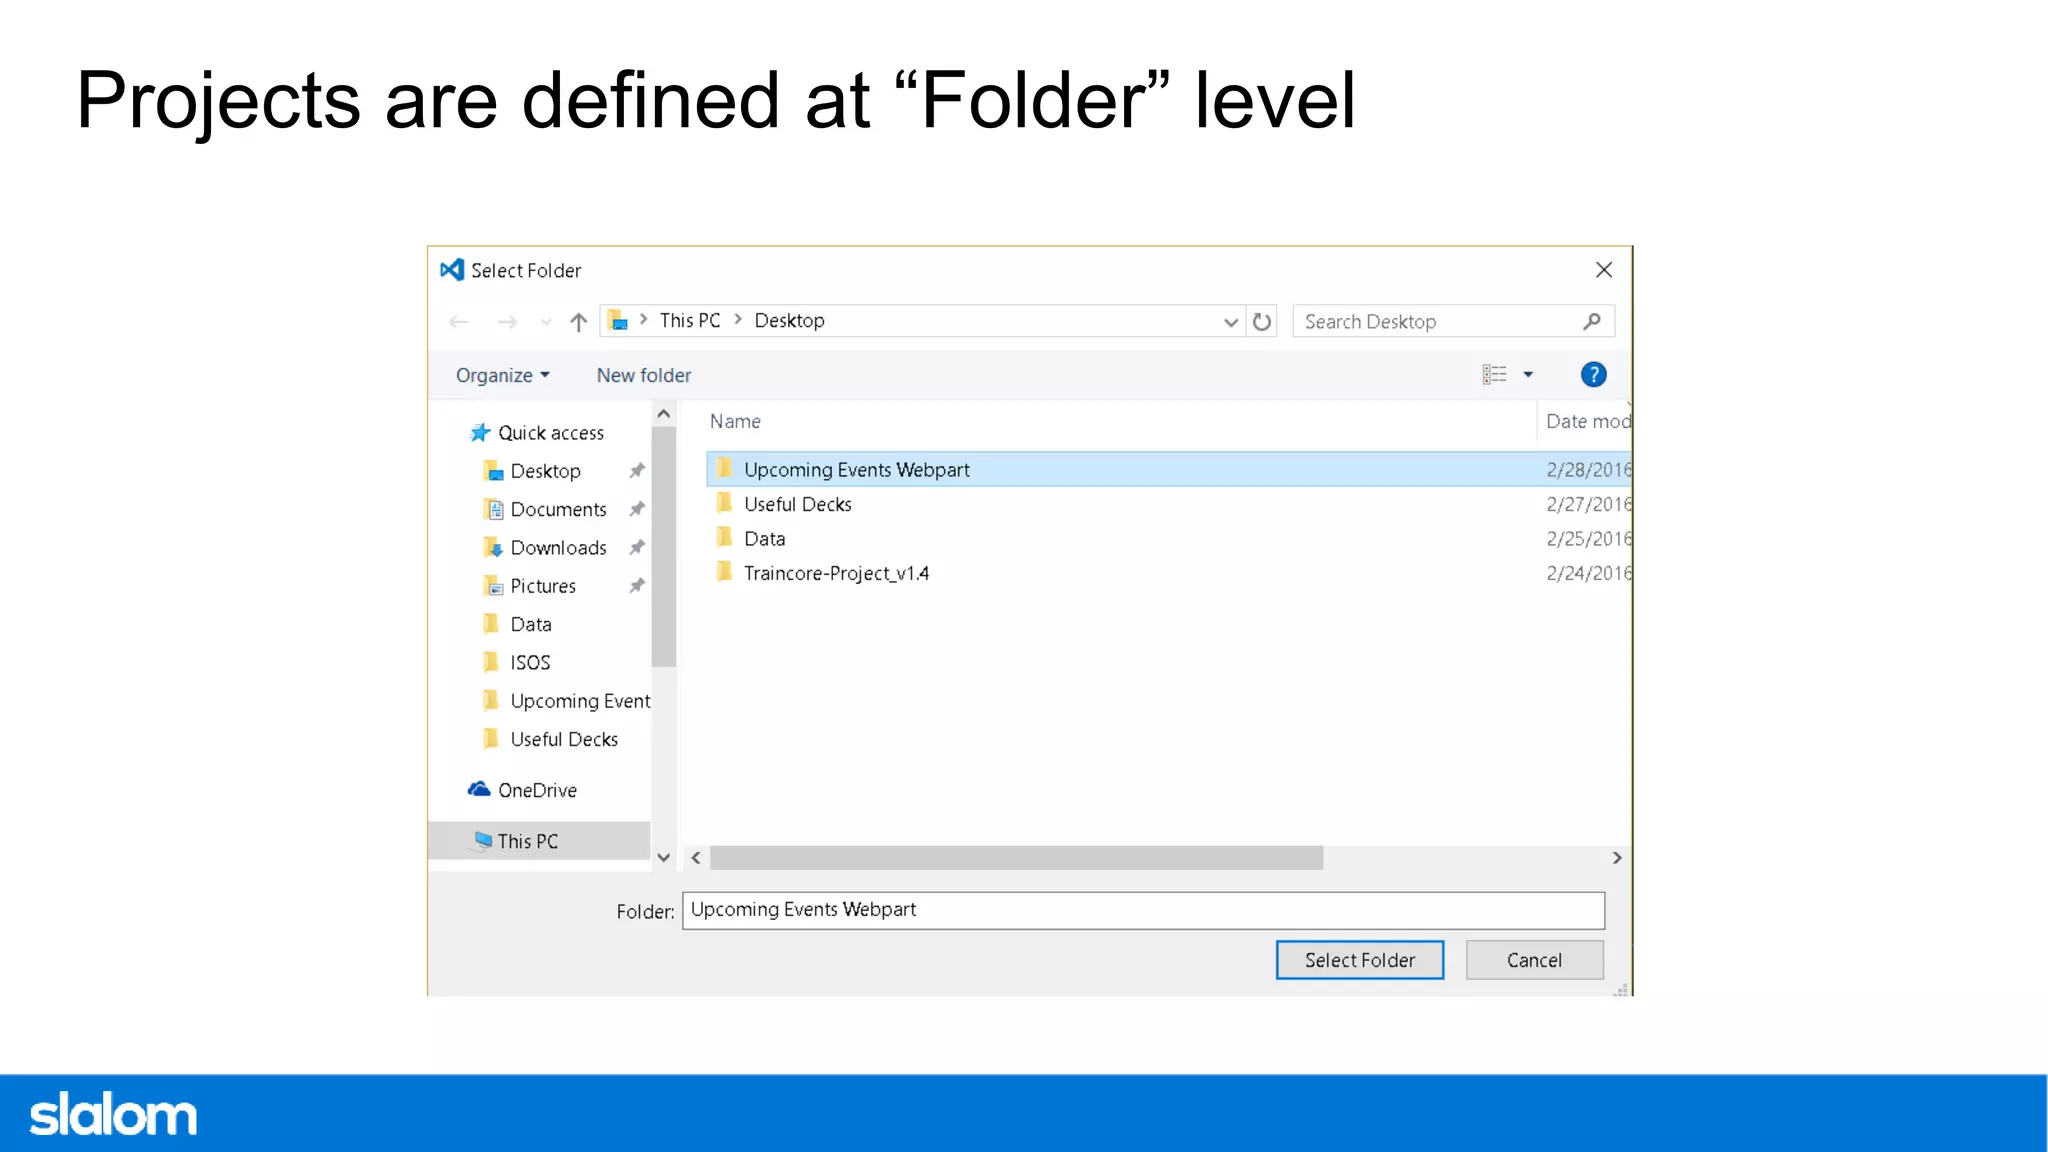
Task: Select the Traincore-Project_v1.4 folder
Action: click(836, 573)
